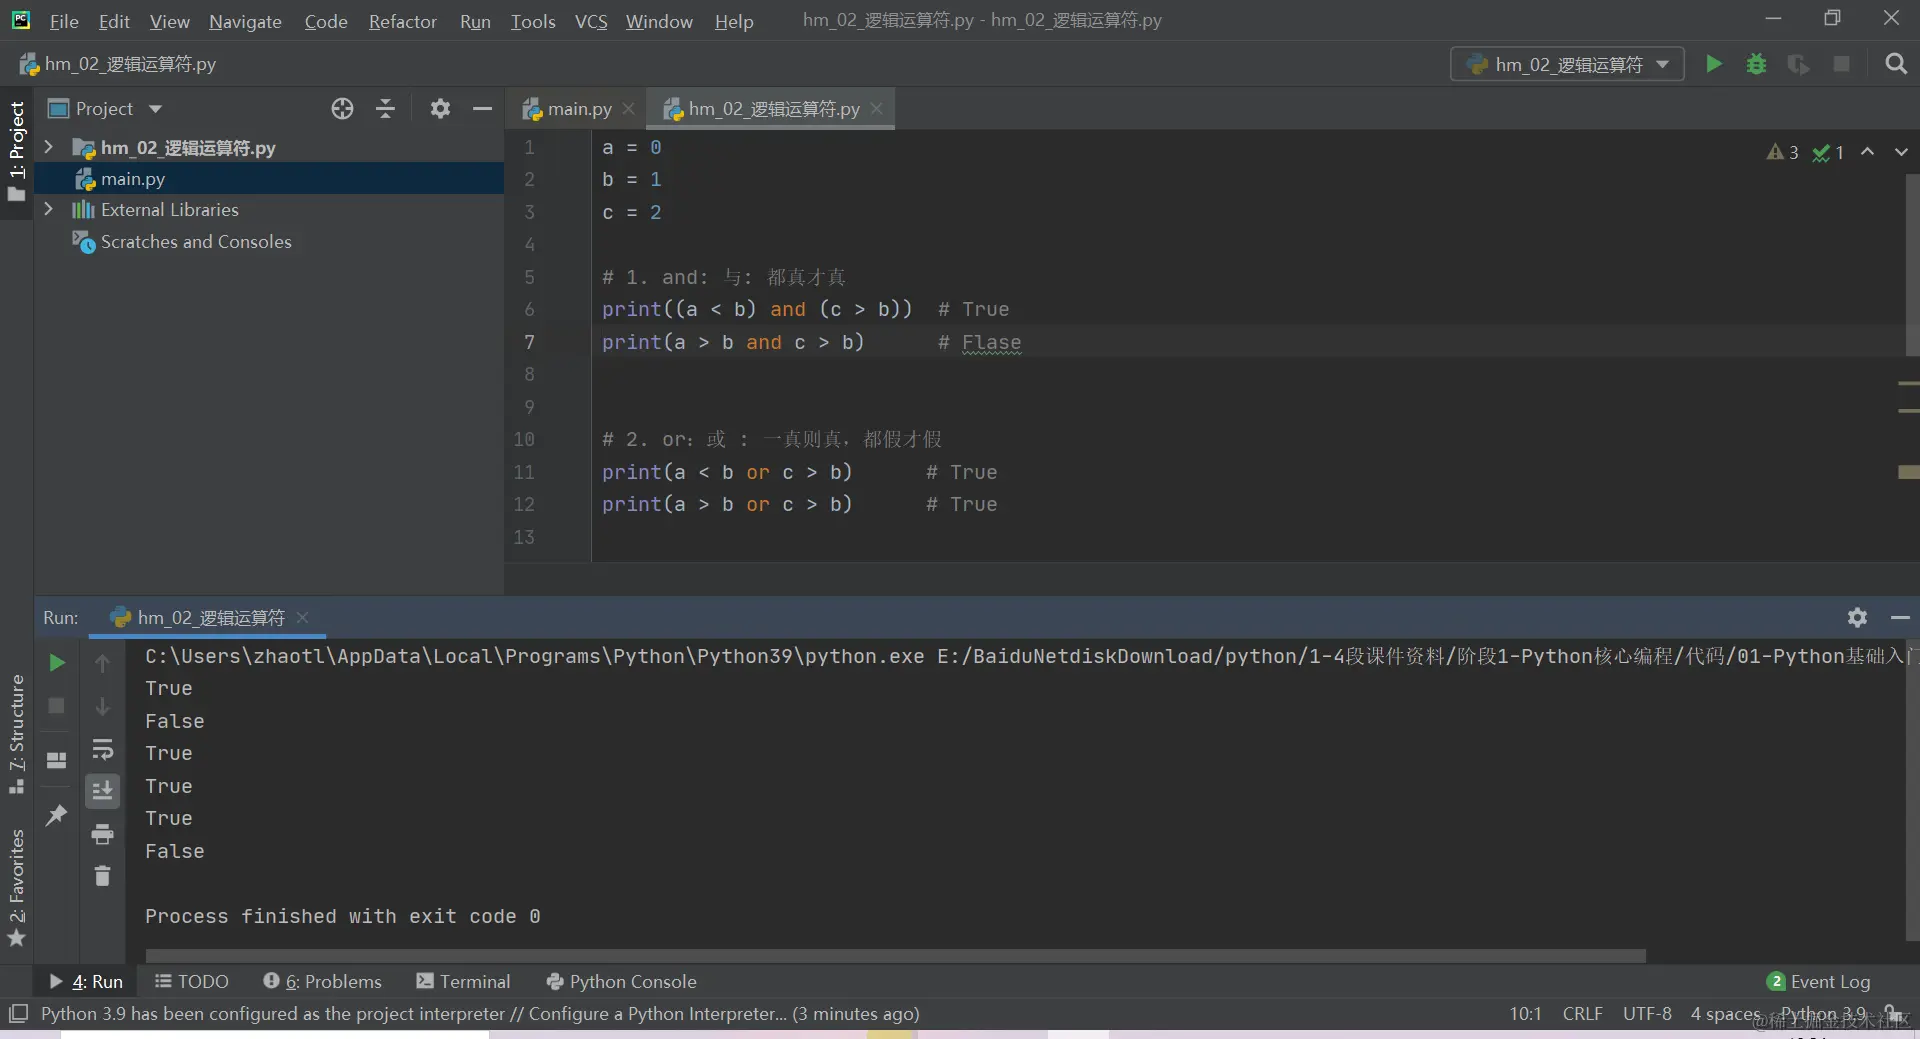
Task: Expand the hm_02 project root folder
Action: click(x=48, y=147)
